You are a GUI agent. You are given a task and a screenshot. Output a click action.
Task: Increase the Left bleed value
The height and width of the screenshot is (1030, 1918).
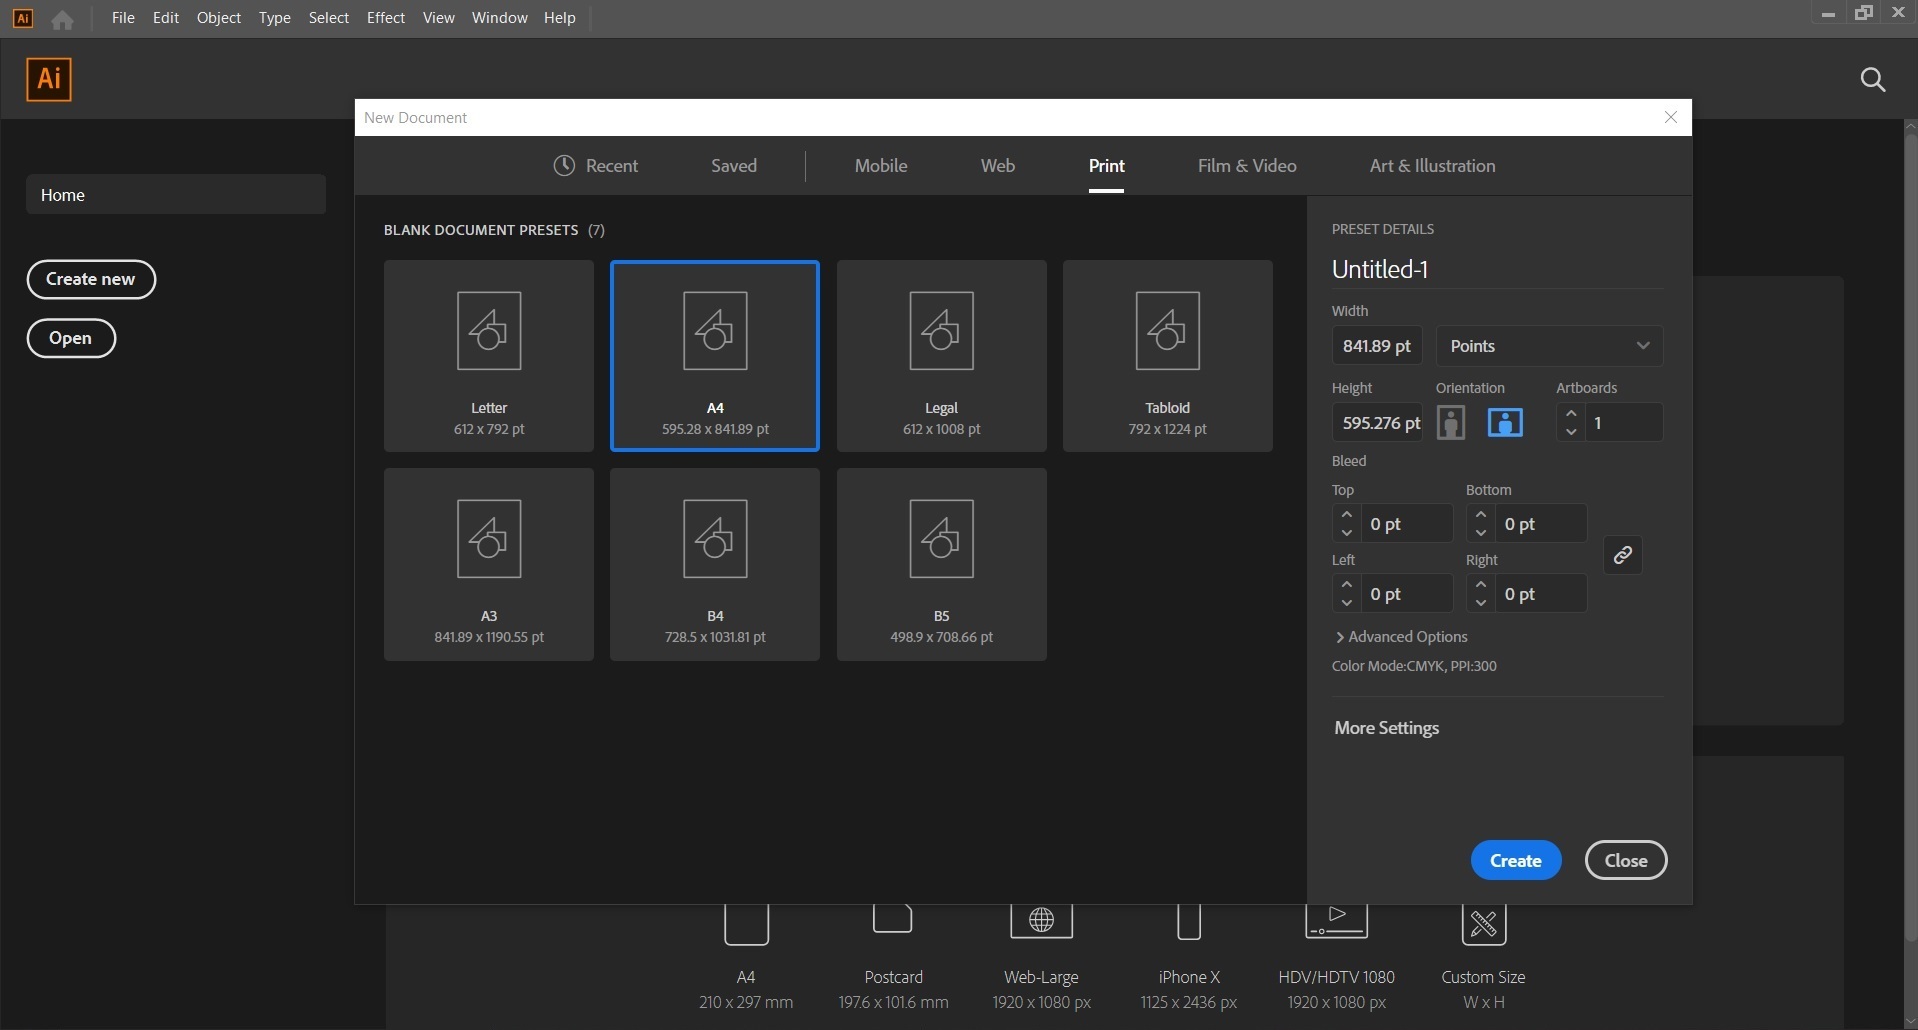(1346, 585)
